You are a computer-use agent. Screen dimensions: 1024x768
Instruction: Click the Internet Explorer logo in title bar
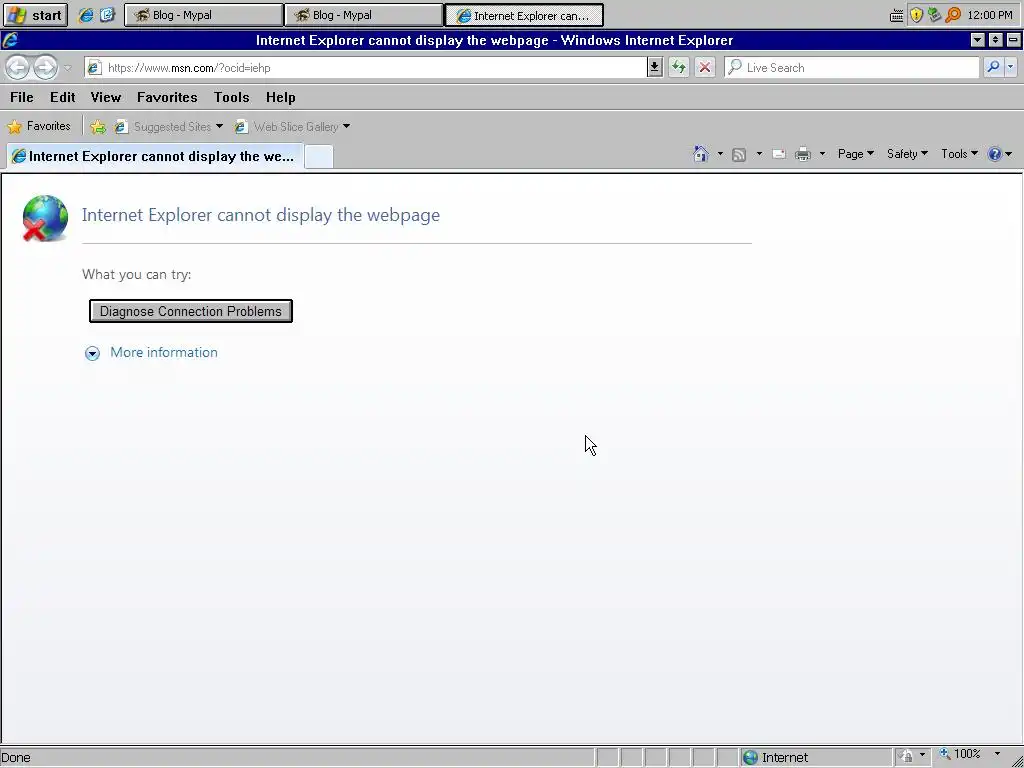pyautogui.click(x=10, y=40)
